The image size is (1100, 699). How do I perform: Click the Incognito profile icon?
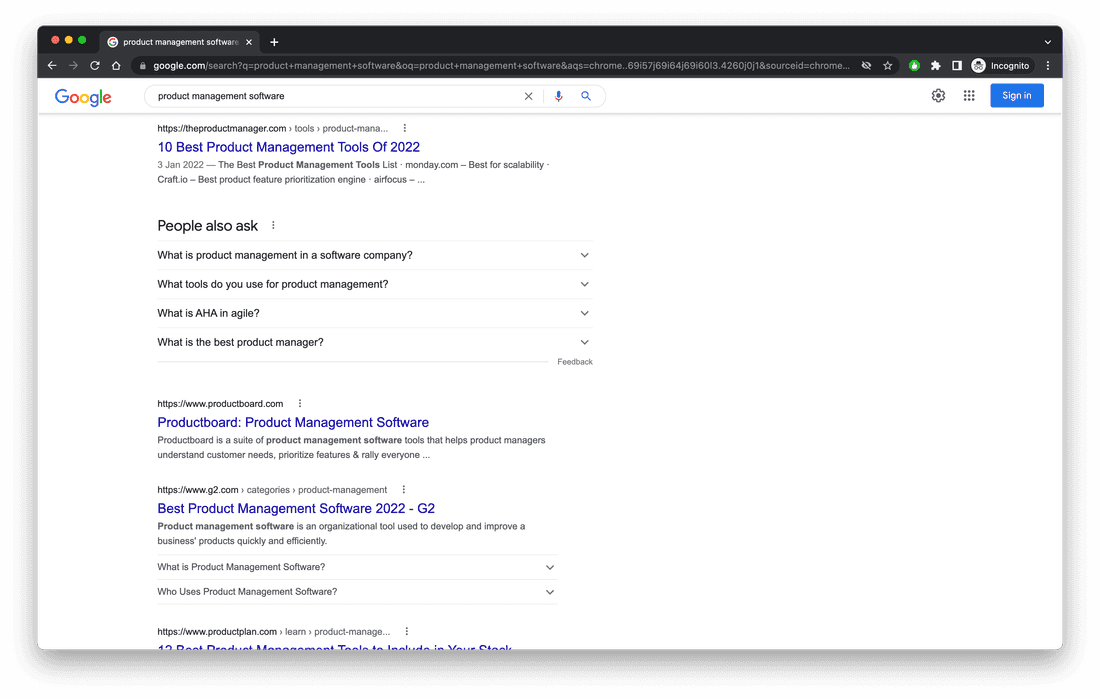[976, 65]
